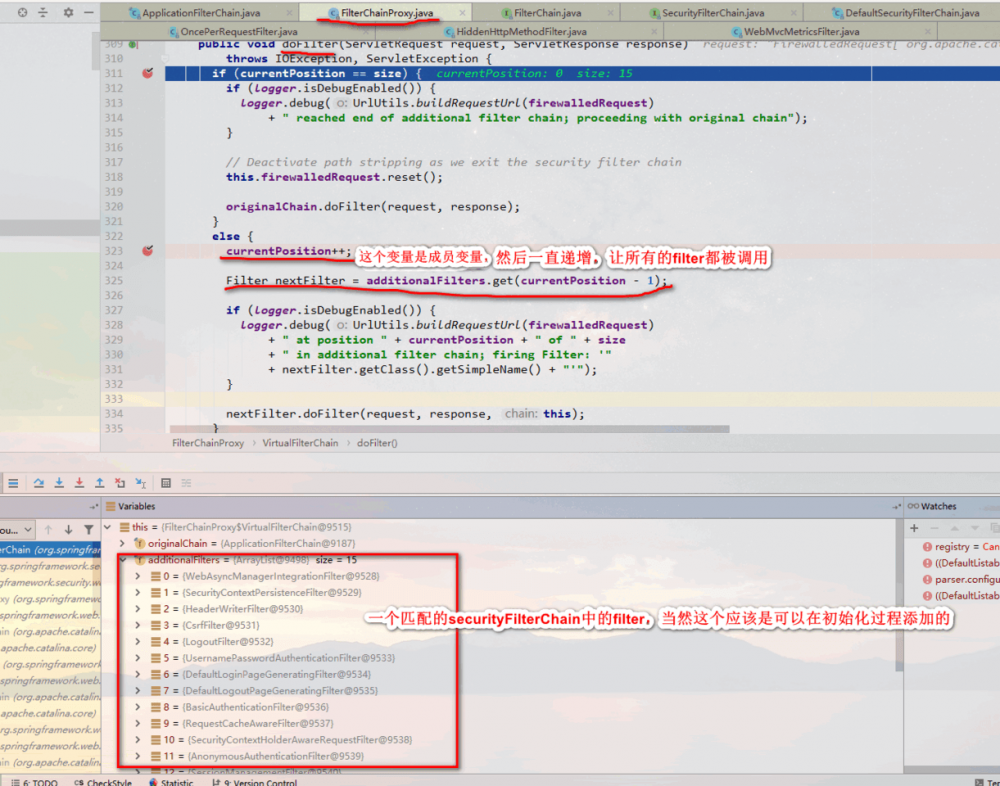This screenshot has width=1000, height=786.
Task: Move the watch up with the arrow icon
Action: [955, 528]
